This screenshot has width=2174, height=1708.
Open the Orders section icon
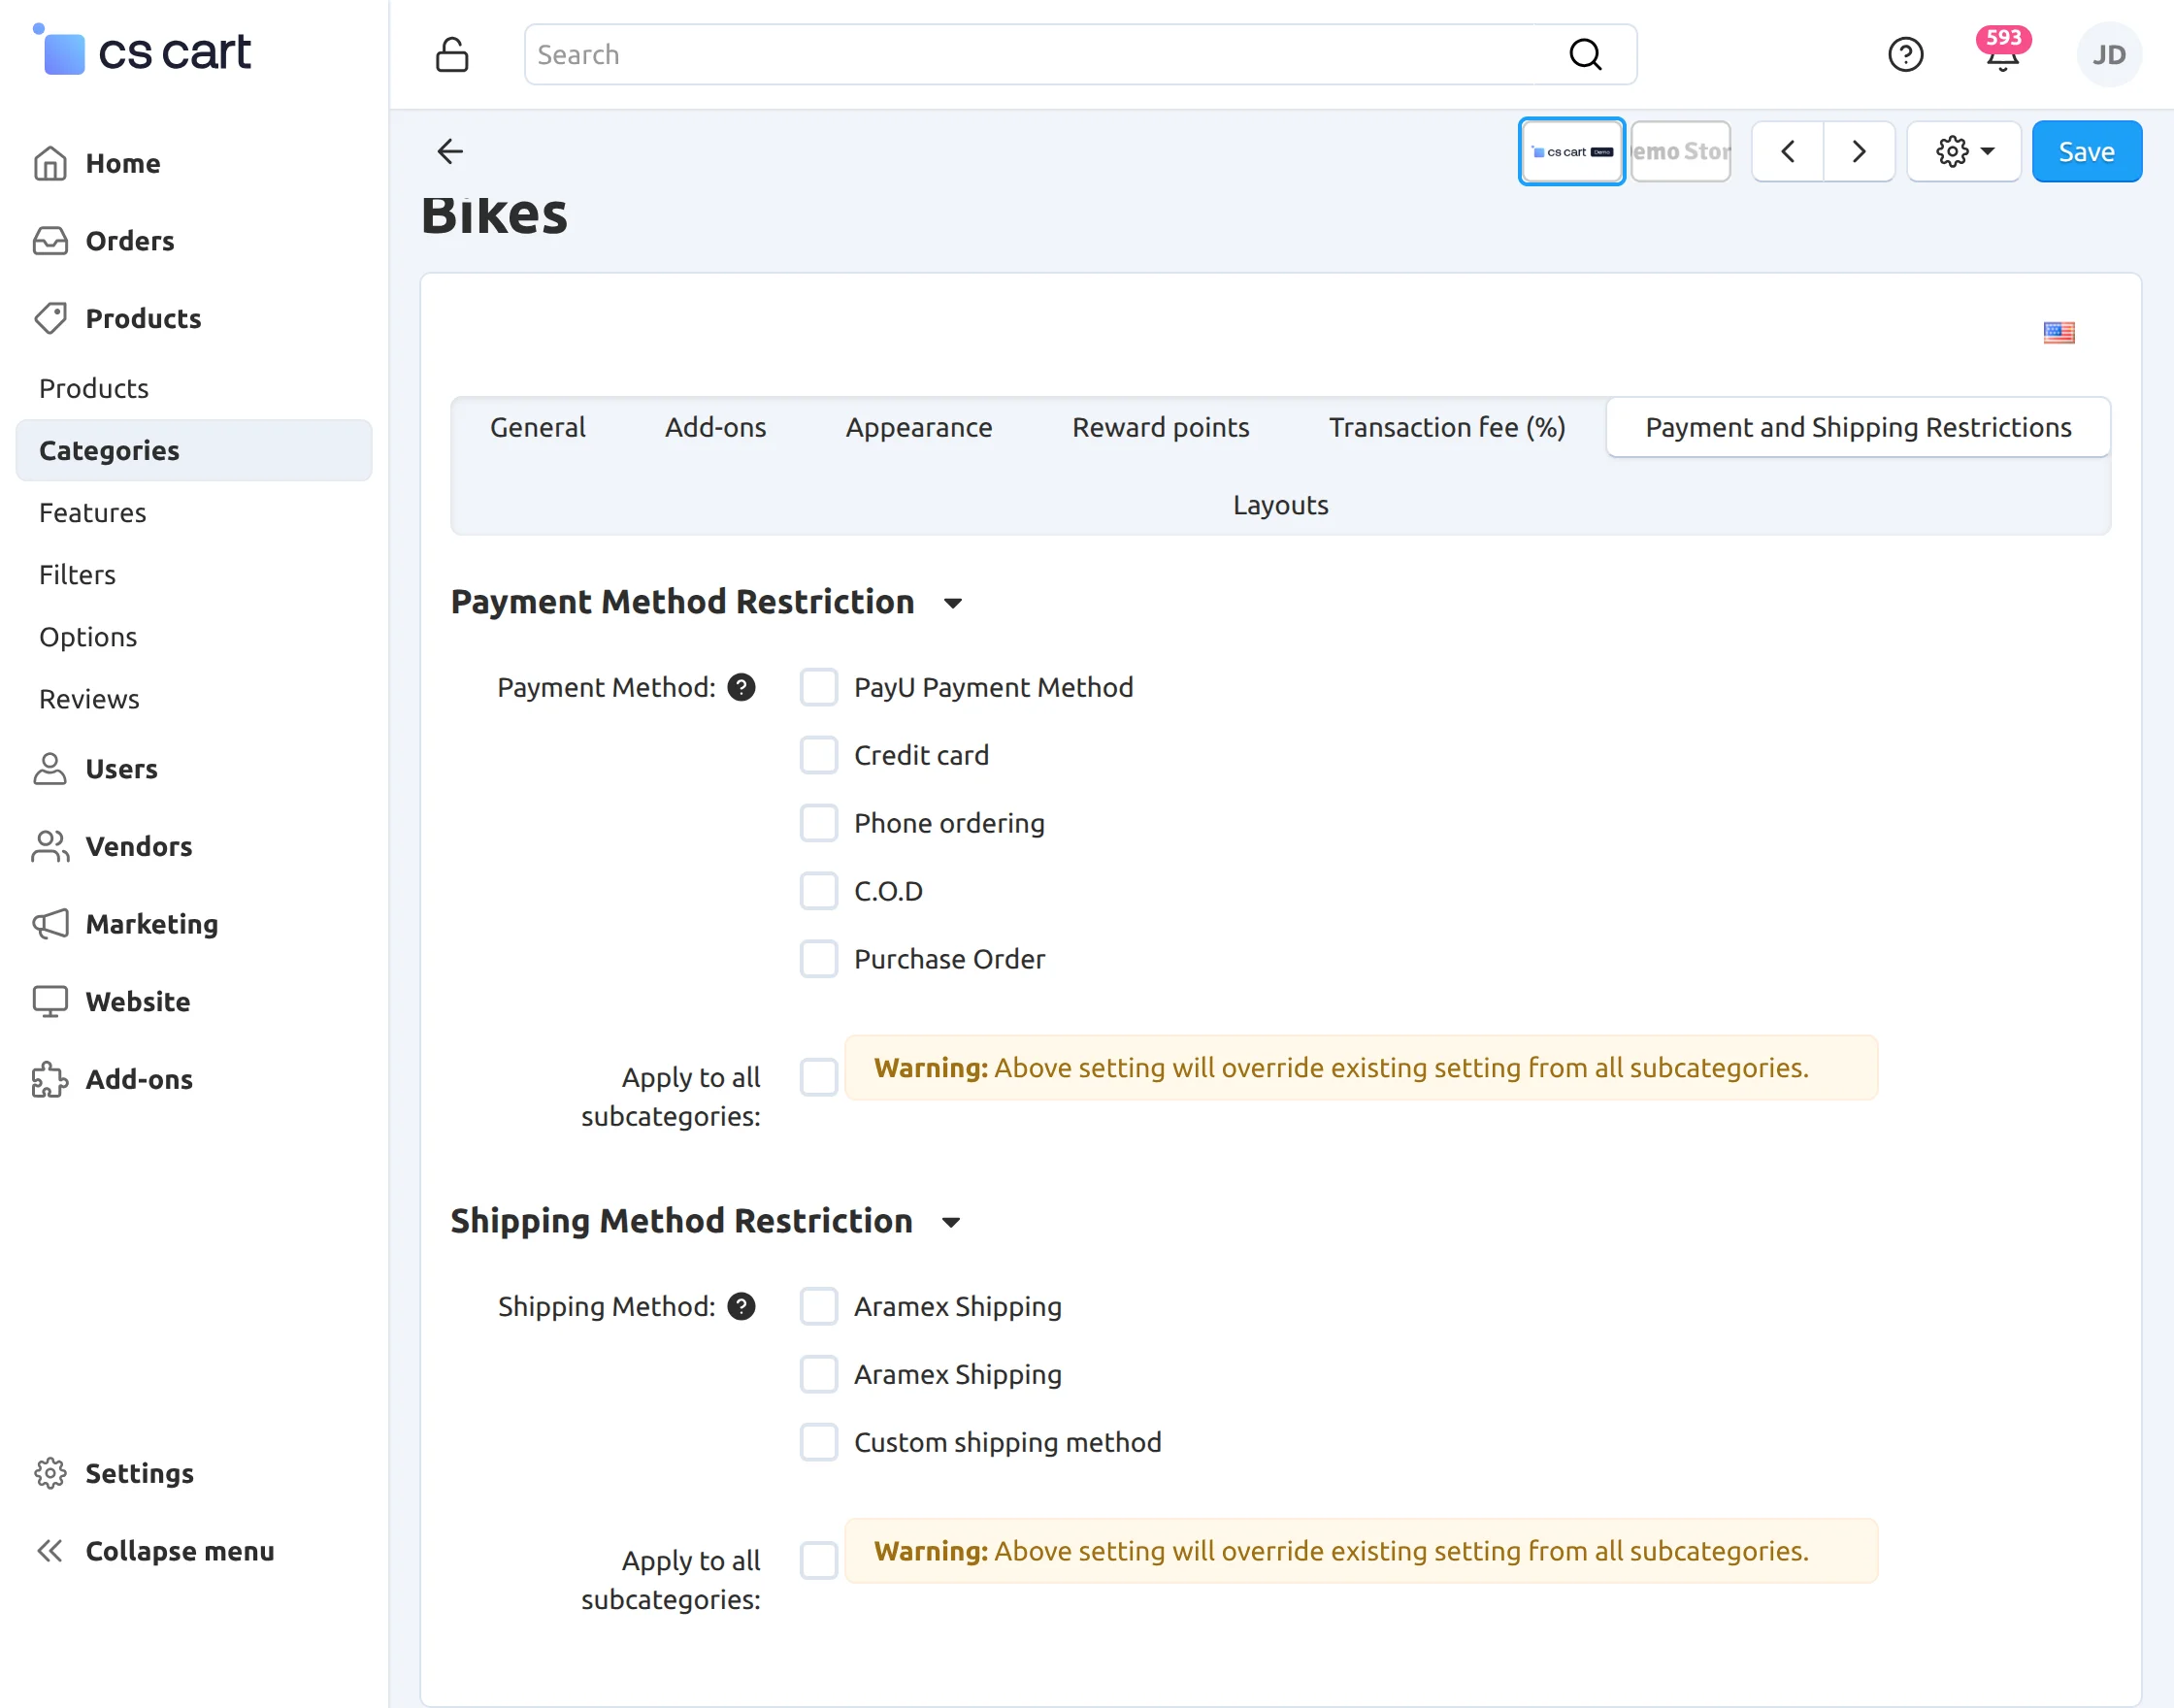[50, 241]
